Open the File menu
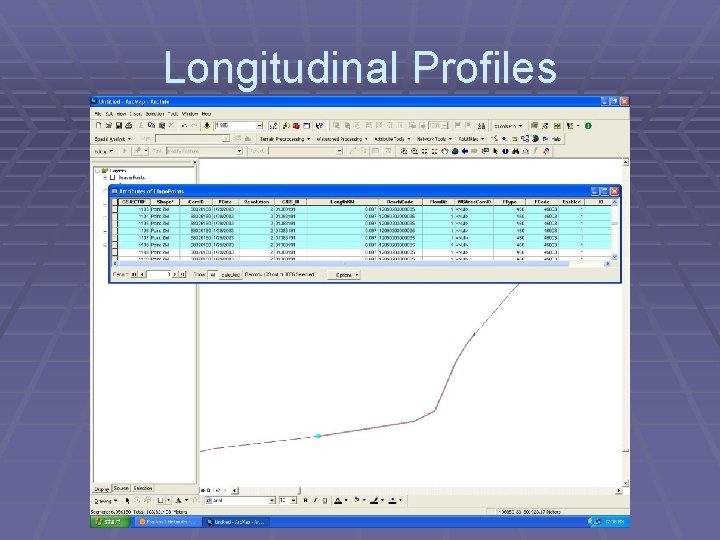The width and height of the screenshot is (720, 540). click(x=98, y=113)
